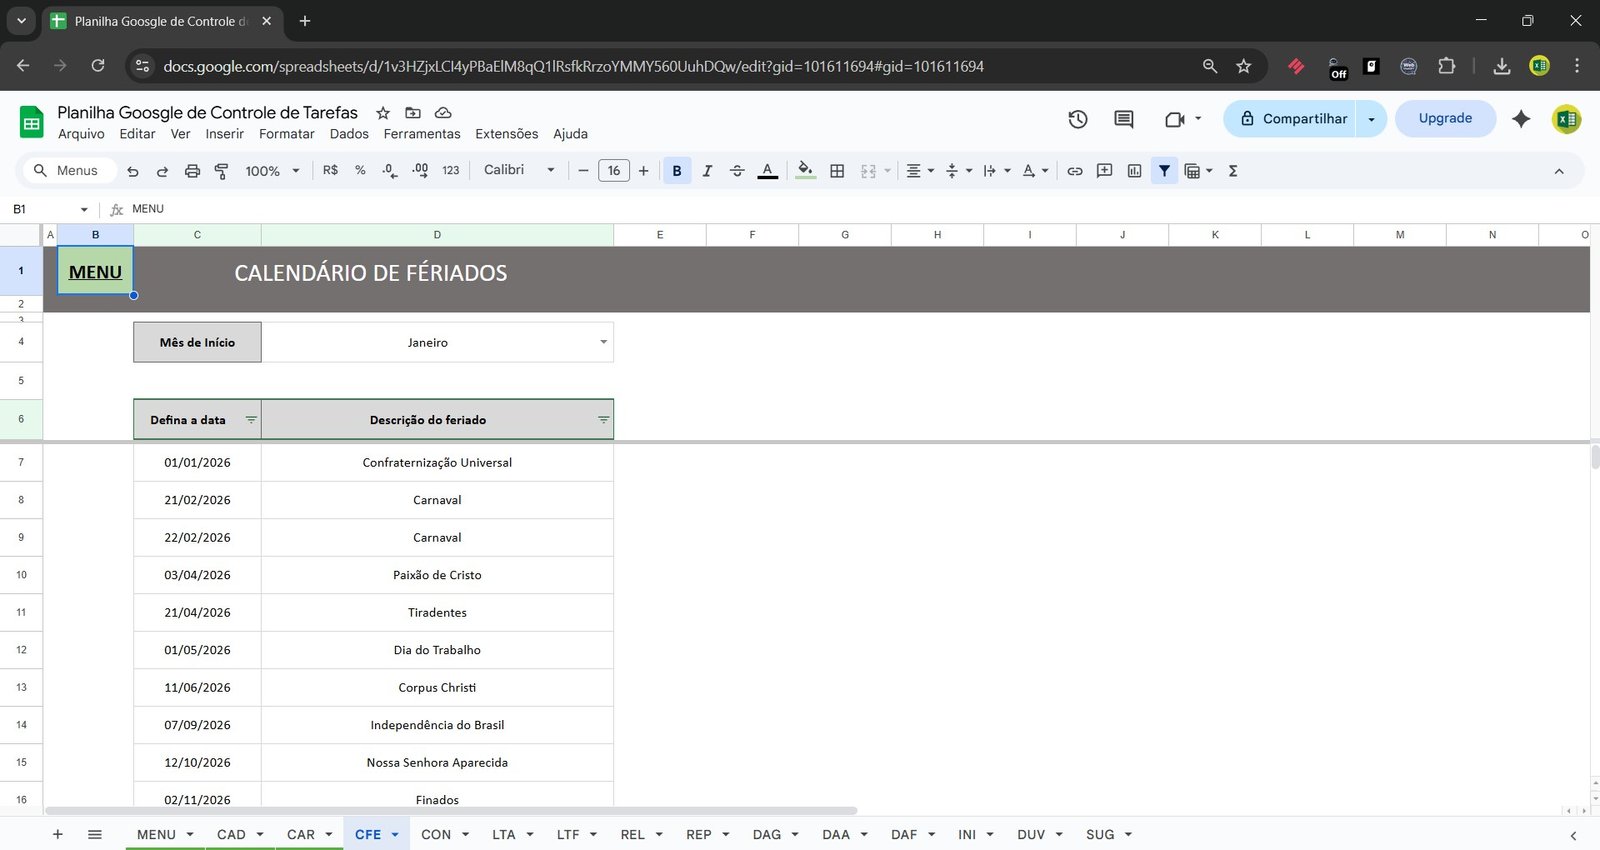Click the print icon in toolbar

[192, 171]
